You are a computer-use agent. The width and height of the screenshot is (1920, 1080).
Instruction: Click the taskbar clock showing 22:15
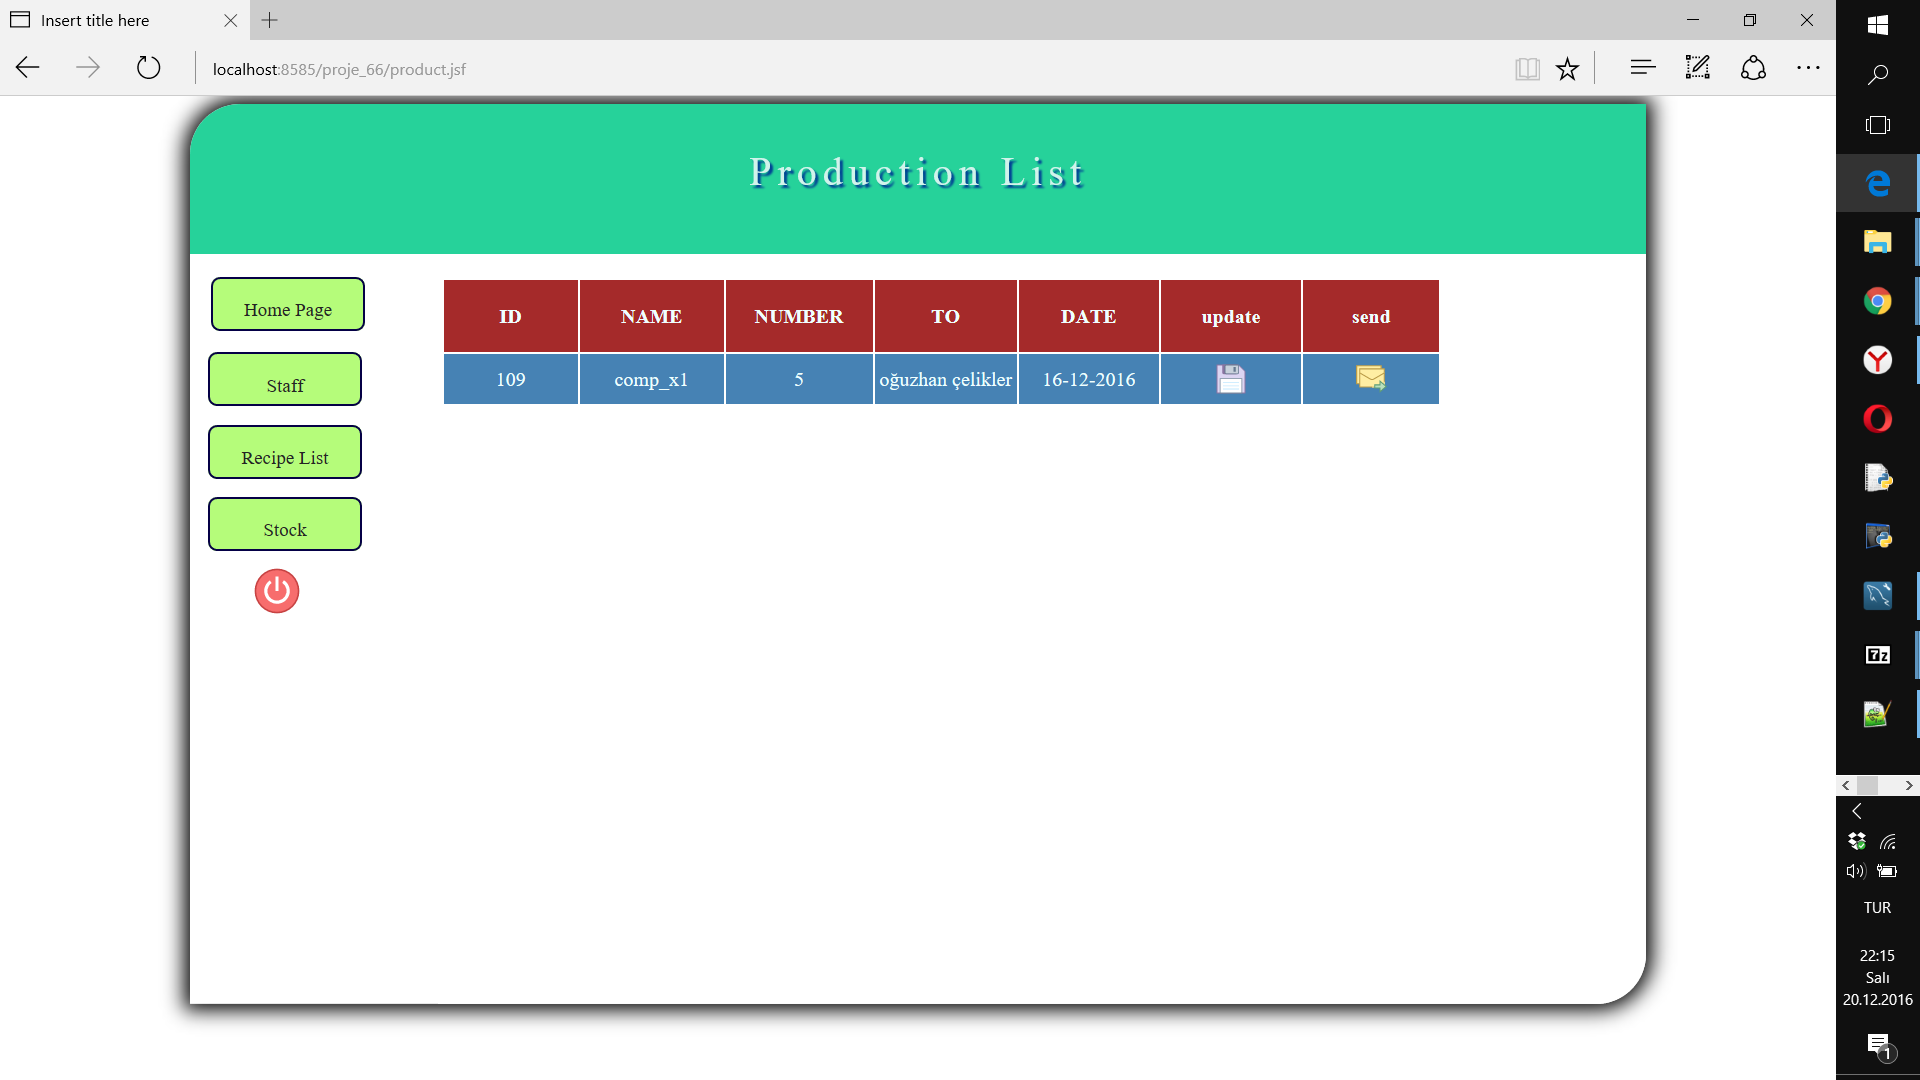1877,977
